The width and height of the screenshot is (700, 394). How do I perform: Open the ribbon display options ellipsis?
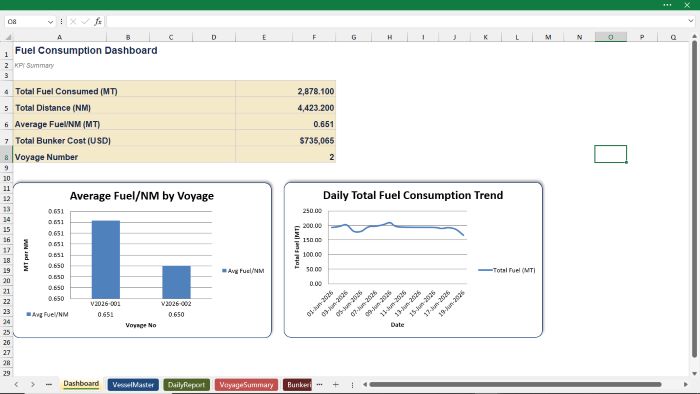667,5
